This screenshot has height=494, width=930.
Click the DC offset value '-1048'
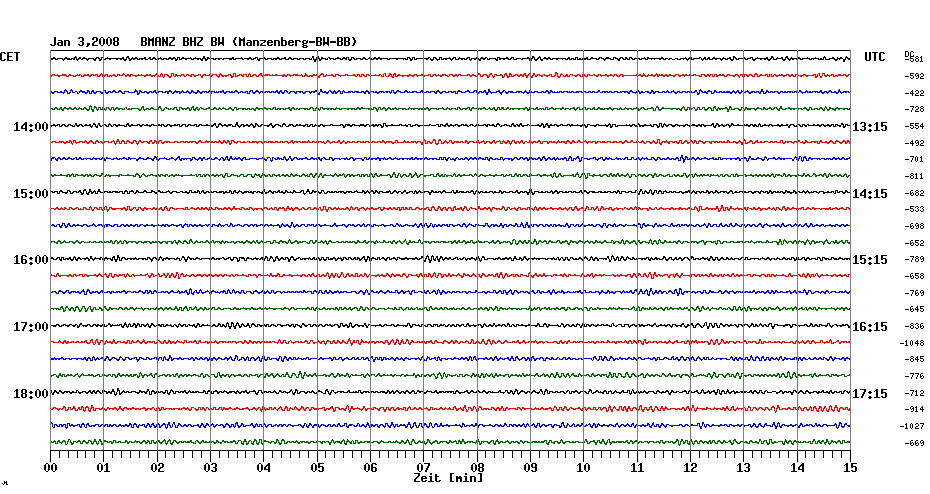[912, 343]
